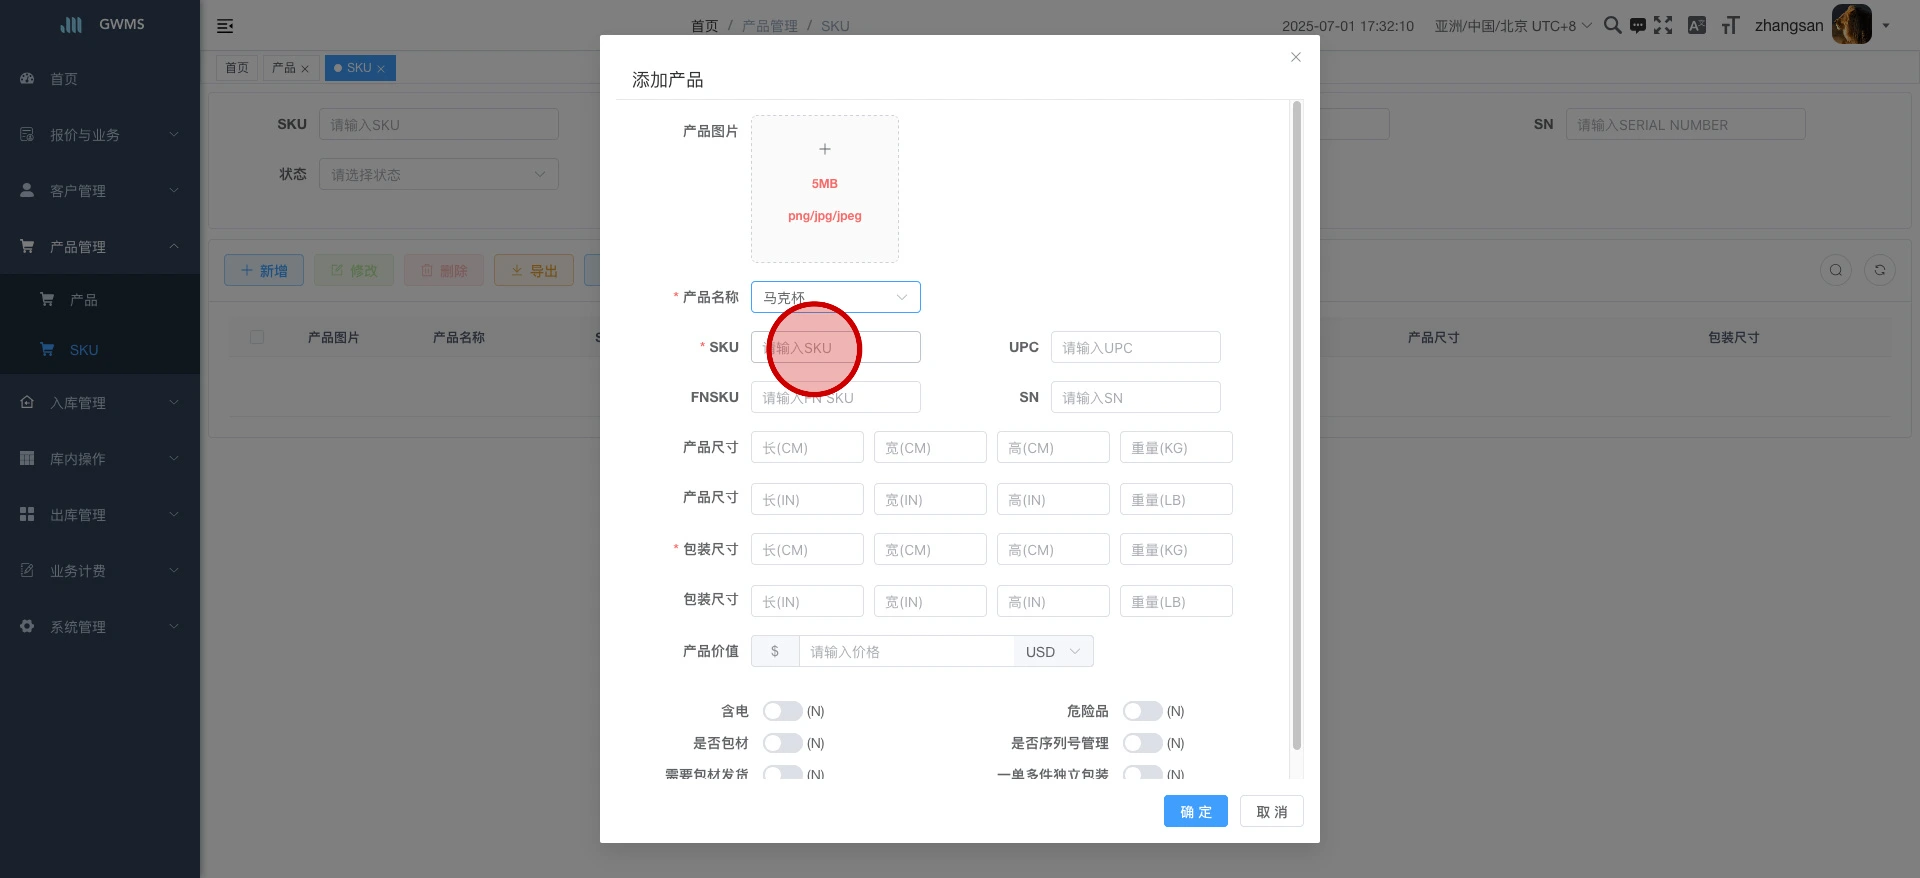Enable the 含电 toggle switch
Screen dimensions: 1920x878
tap(782, 711)
